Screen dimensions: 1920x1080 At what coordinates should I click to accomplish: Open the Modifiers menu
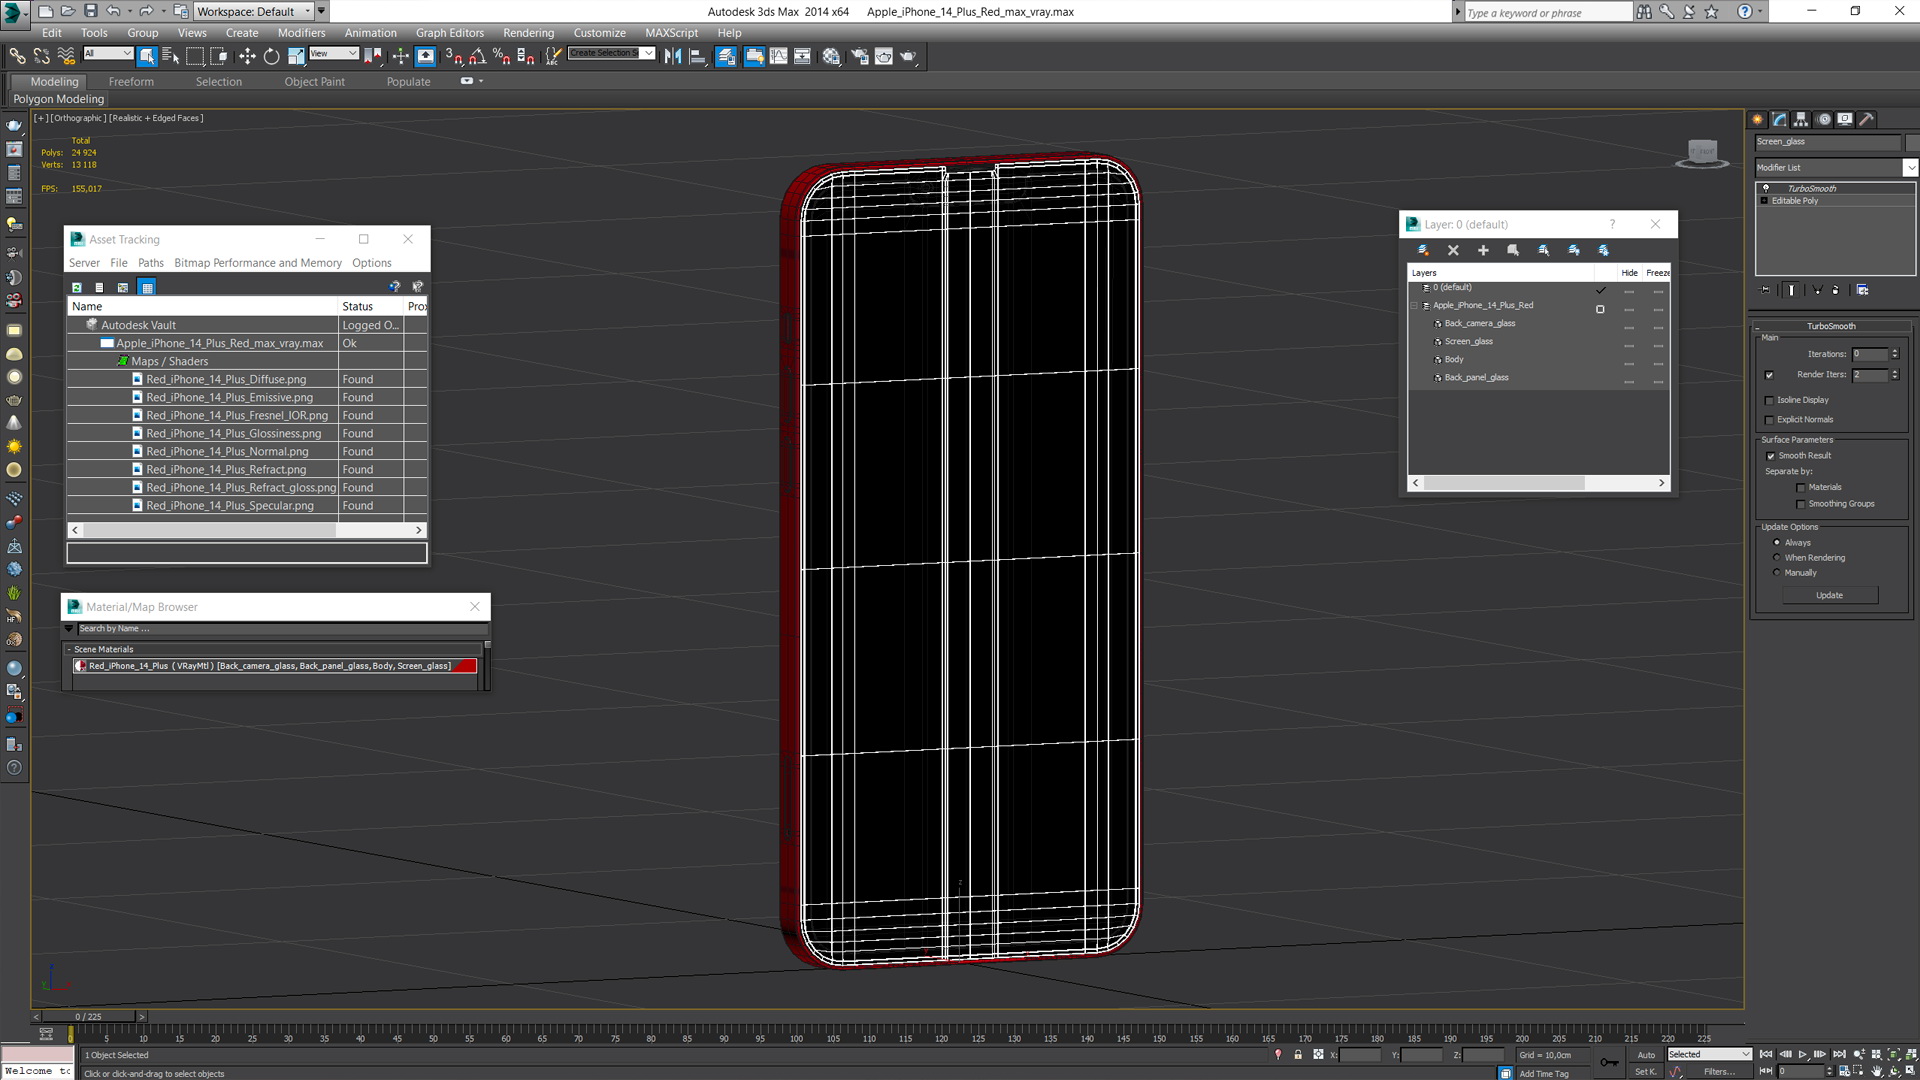301,33
